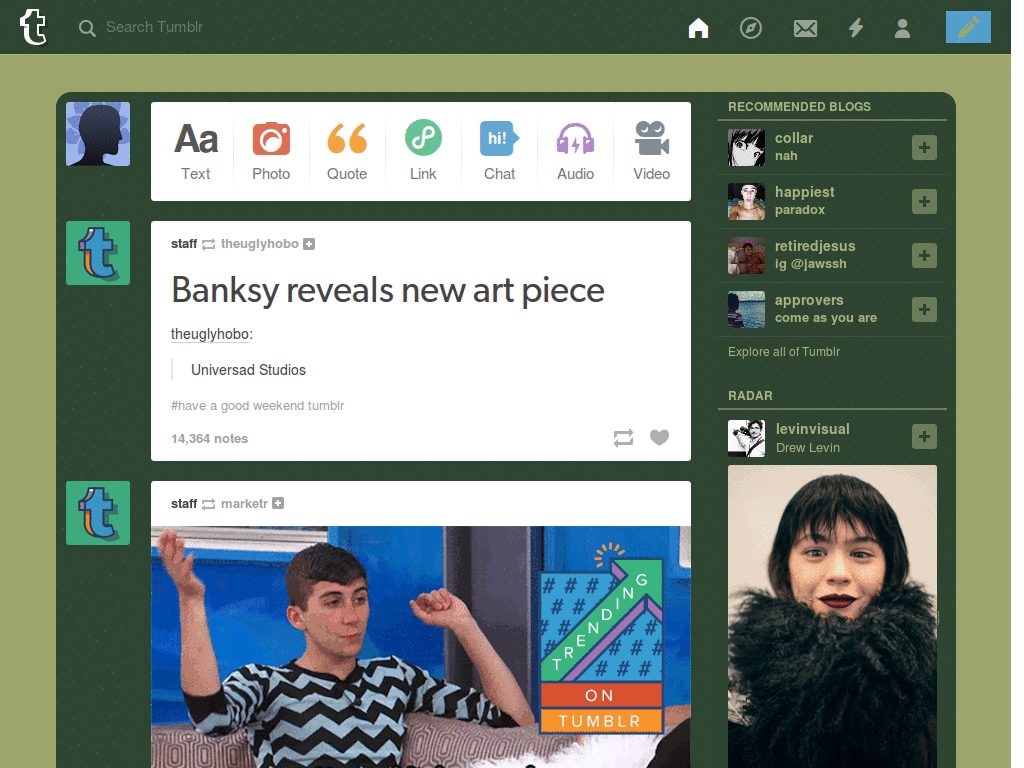Open the Trending on Tumblr GIF image
This screenshot has height=768, width=1024.
[421, 647]
